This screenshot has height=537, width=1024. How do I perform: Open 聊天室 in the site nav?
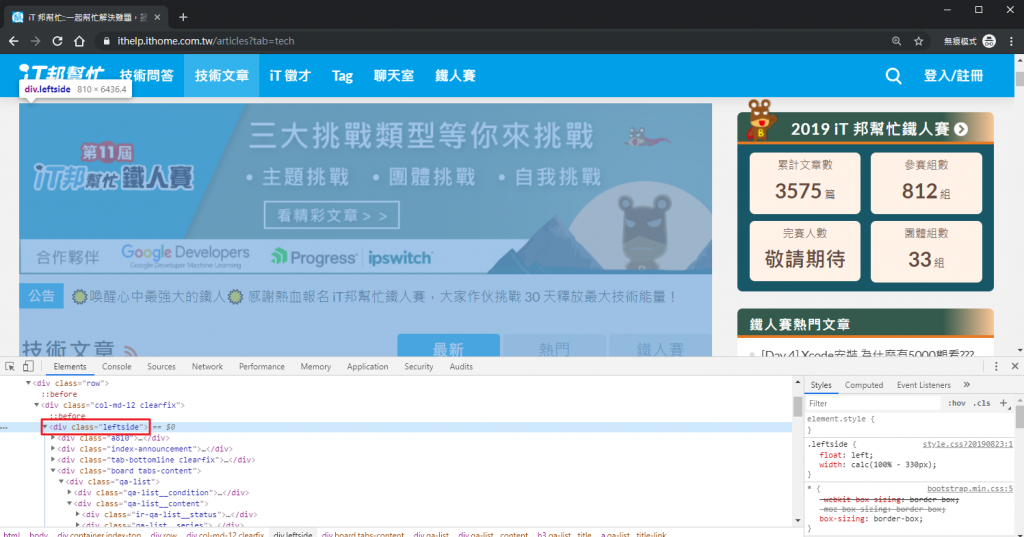[x=394, y=76]
